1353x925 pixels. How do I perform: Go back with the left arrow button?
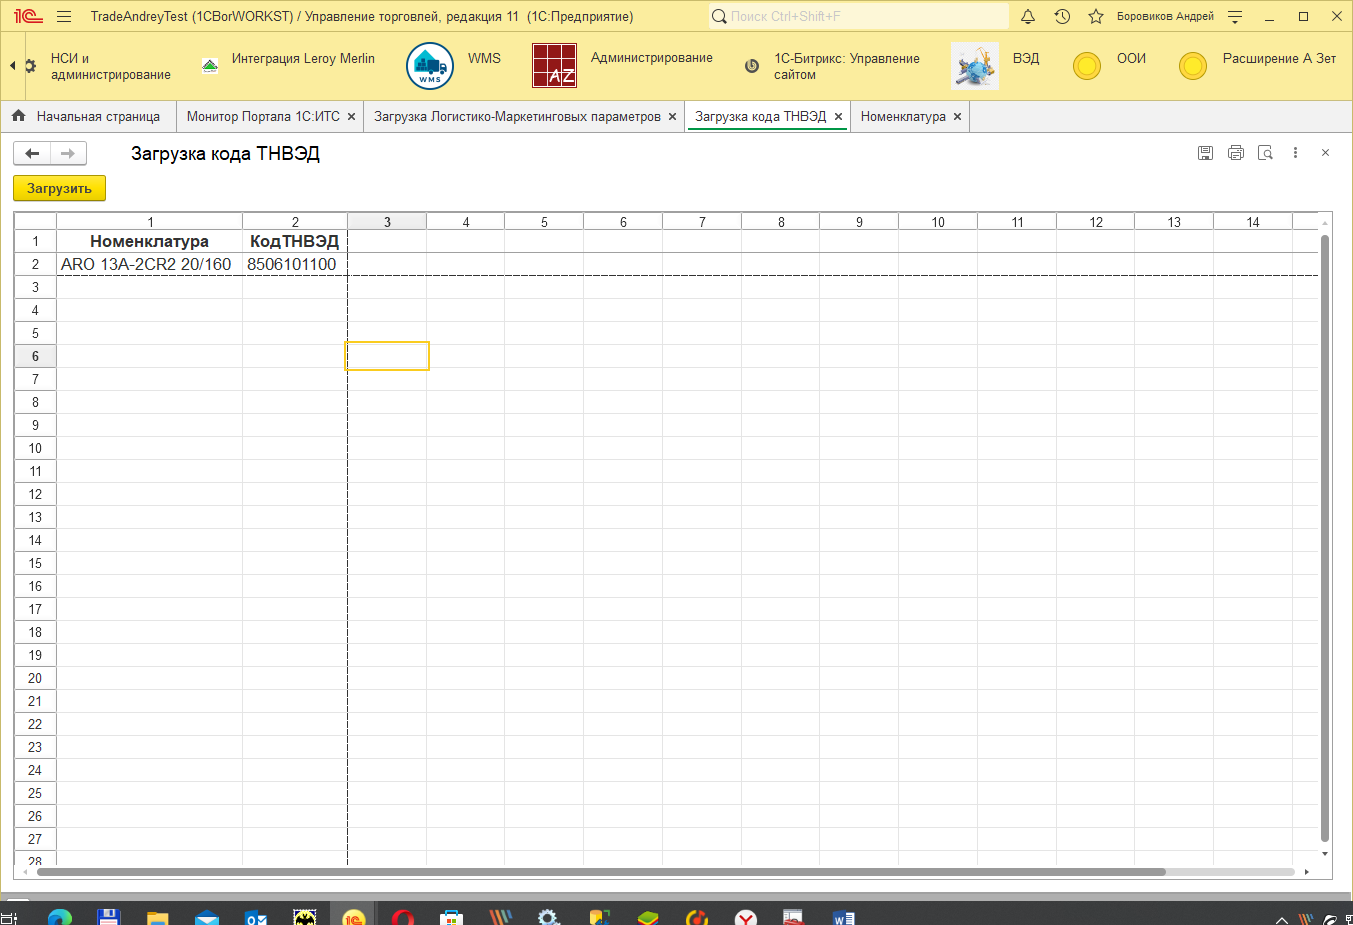click(32, 153)
